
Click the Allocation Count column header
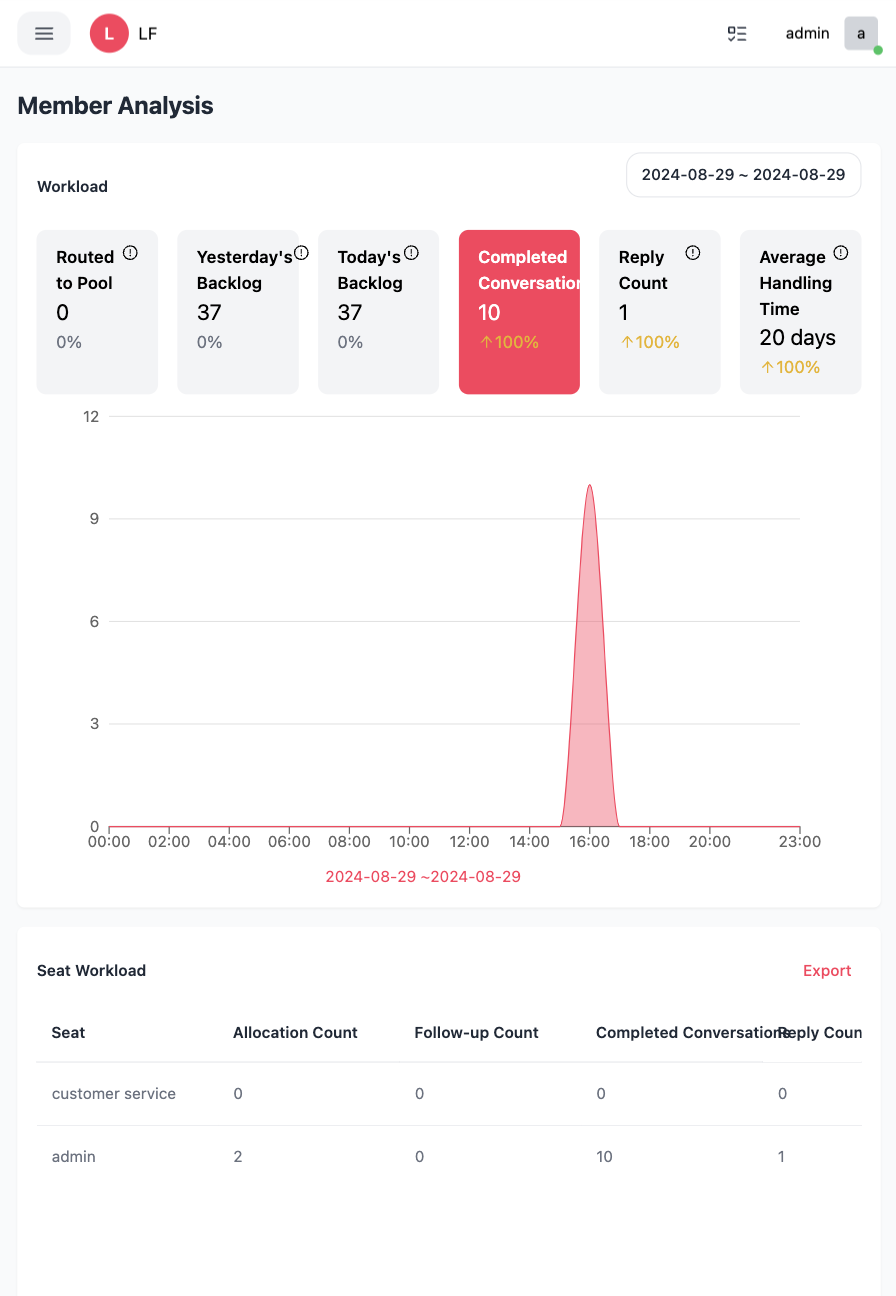click(295, 1033)
